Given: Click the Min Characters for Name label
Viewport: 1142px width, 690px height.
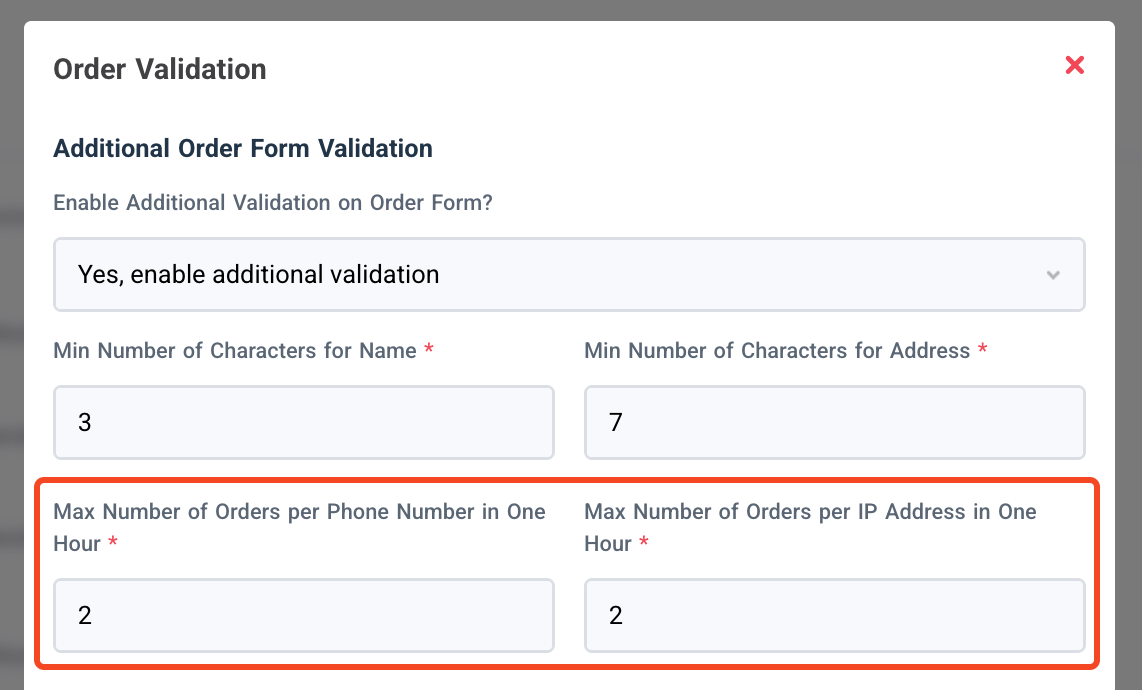Looking at the screenshot, I should [235, 350].
